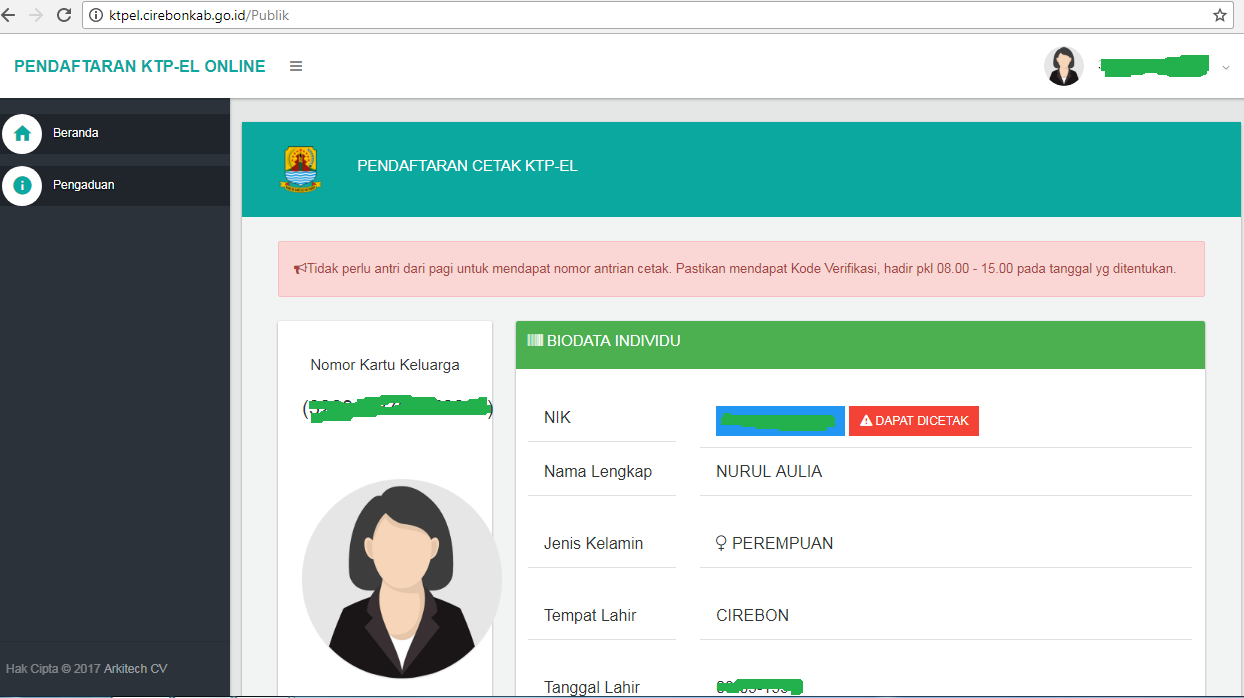Click the site information icon in the address bar

click(x=94, y=15)
